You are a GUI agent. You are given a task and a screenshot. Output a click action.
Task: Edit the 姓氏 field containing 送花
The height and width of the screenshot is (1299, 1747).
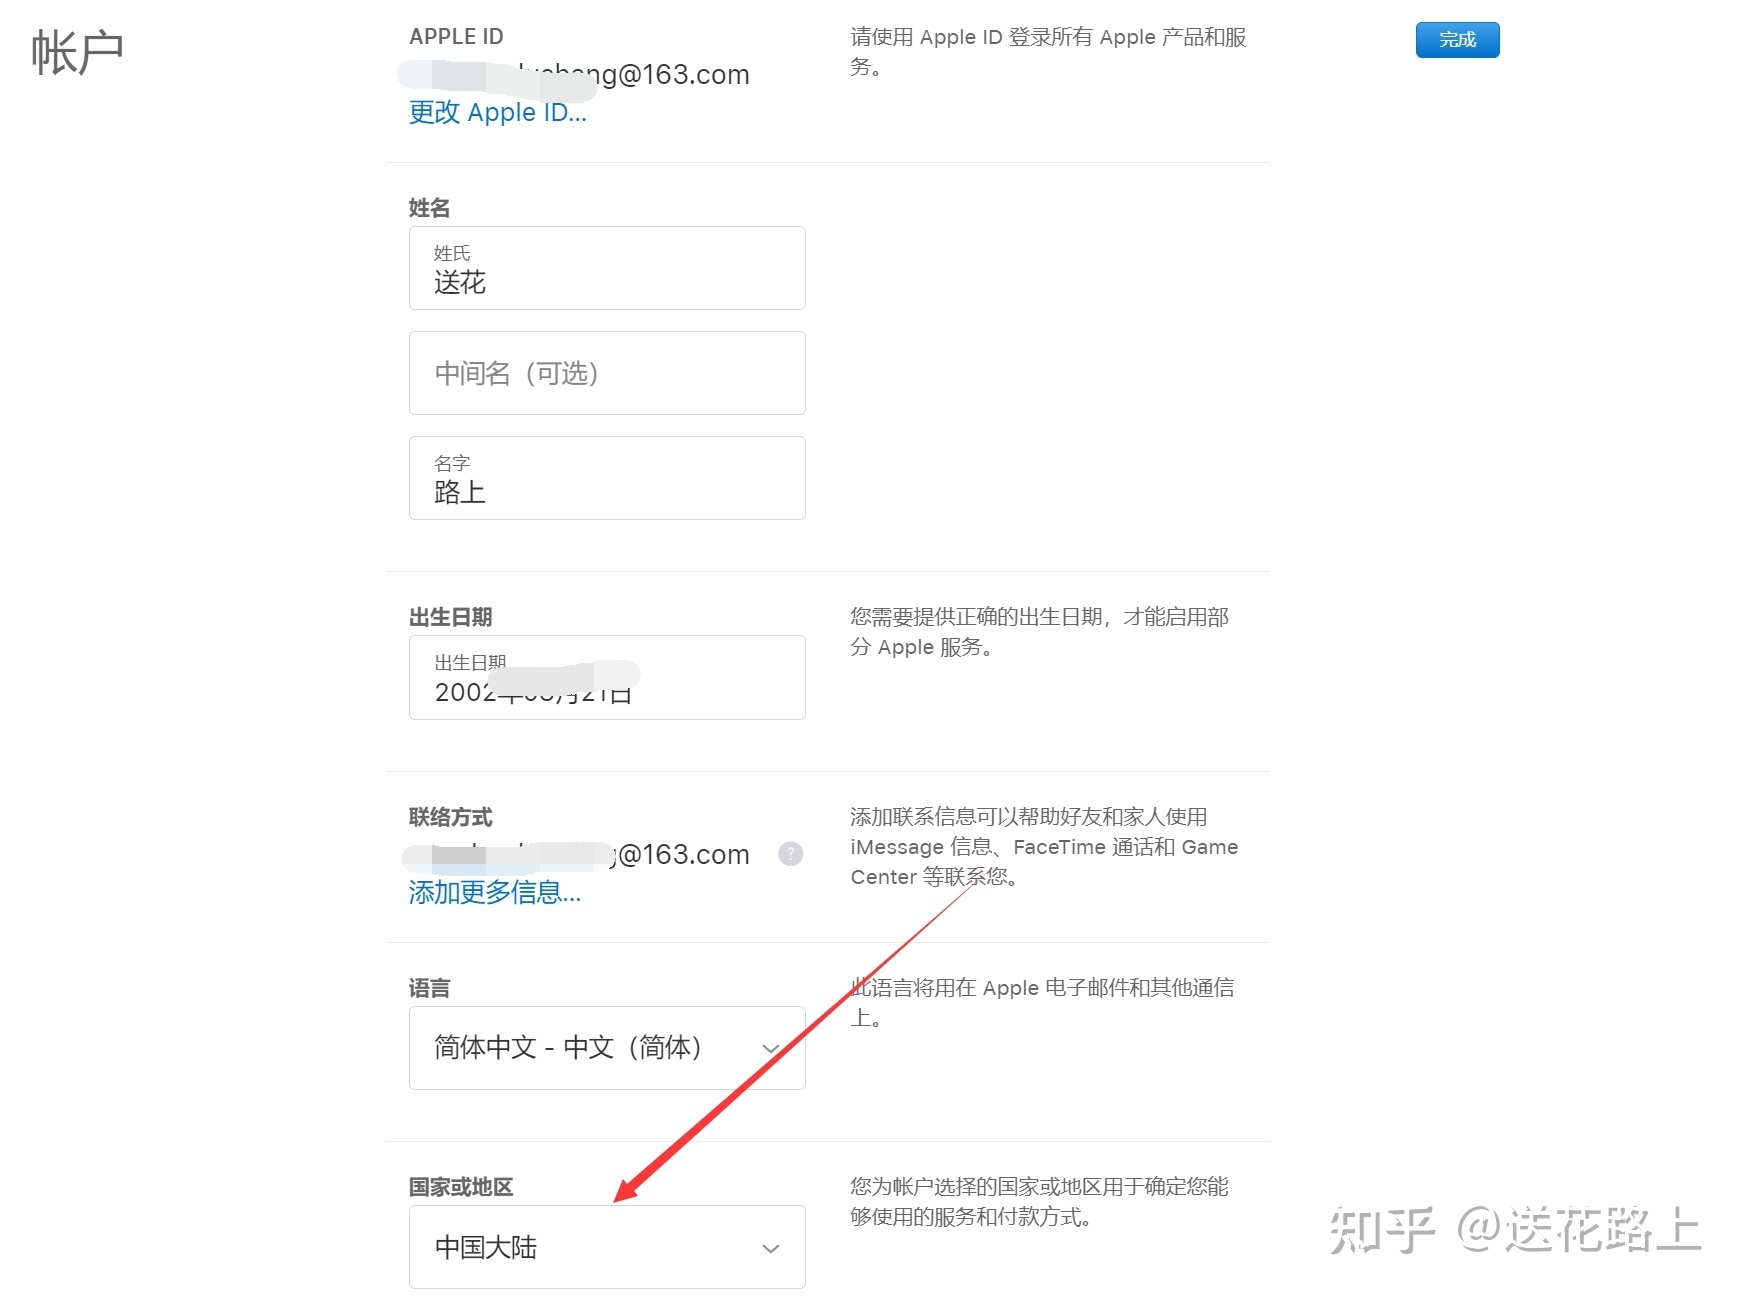click(607, 268)
